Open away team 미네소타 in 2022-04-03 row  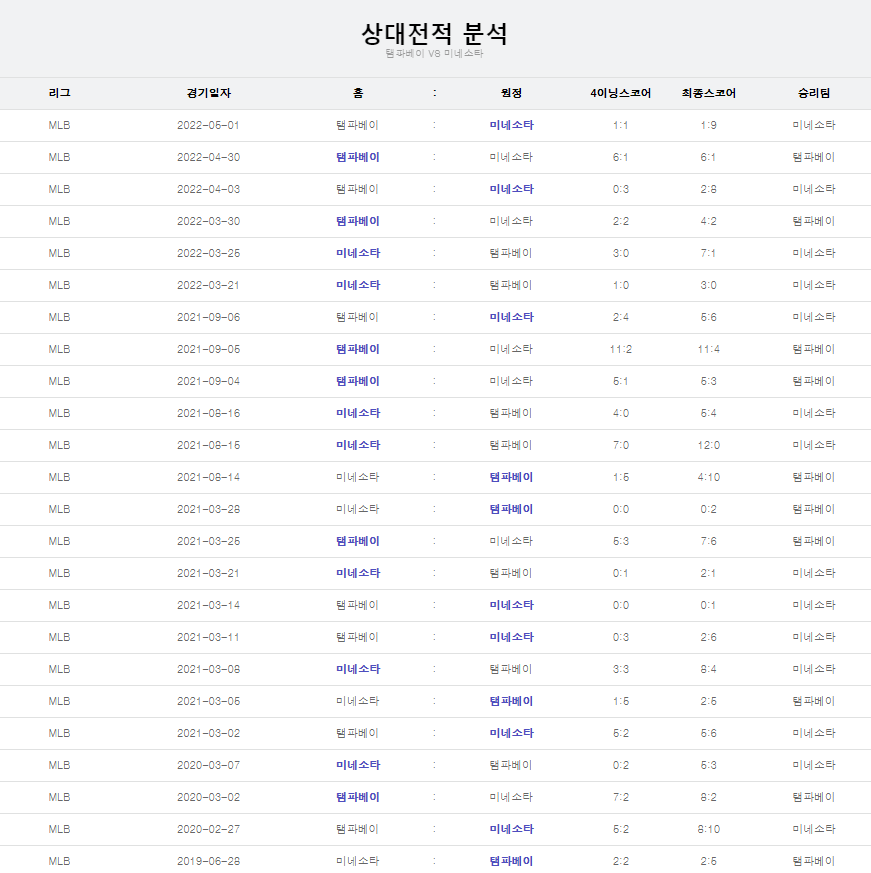point(511,189)
